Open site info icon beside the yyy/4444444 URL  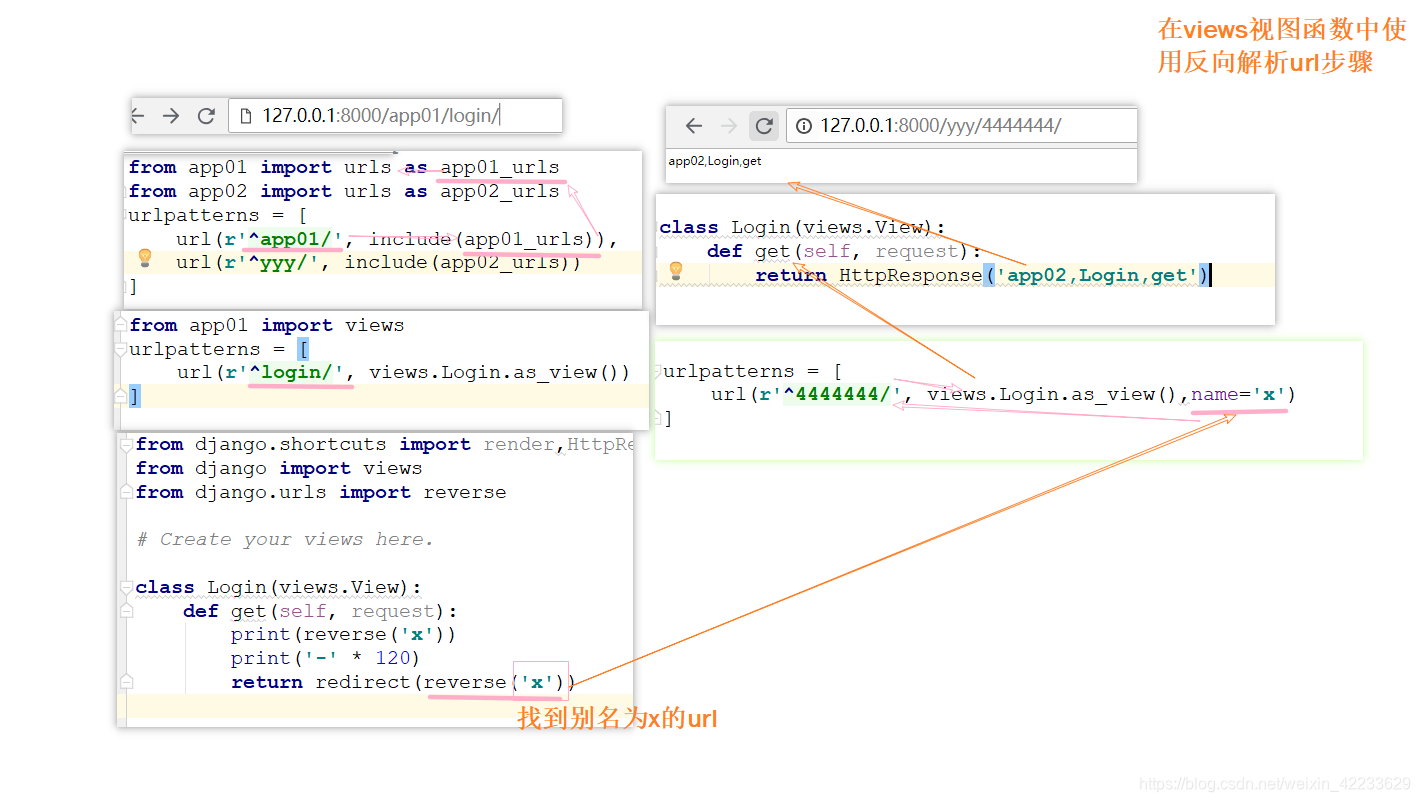(x=803, y=126)
